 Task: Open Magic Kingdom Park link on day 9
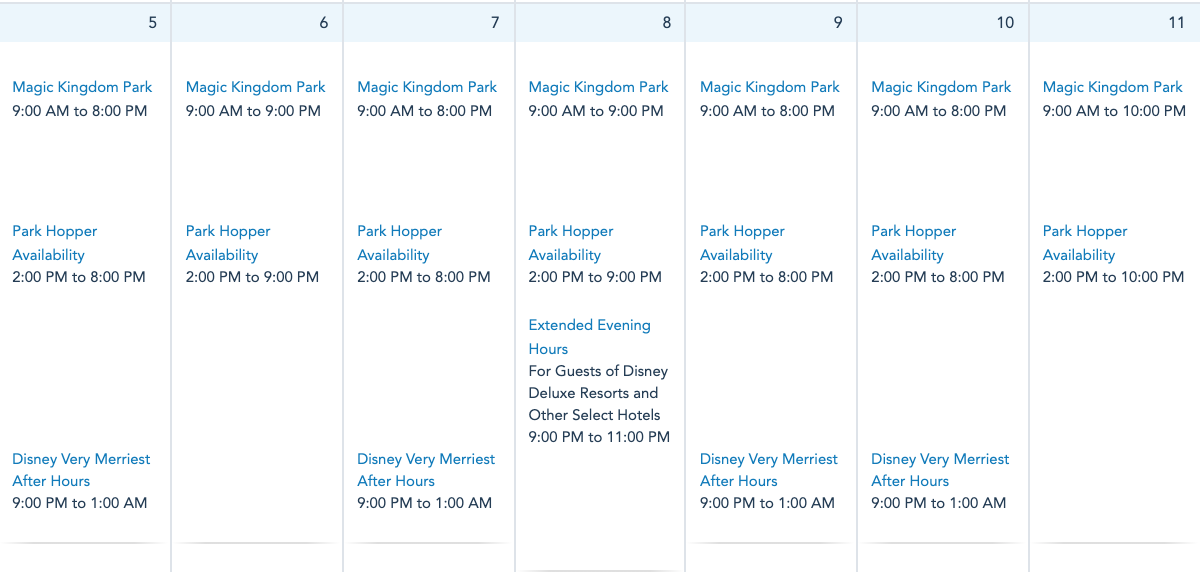click(770, 87)
